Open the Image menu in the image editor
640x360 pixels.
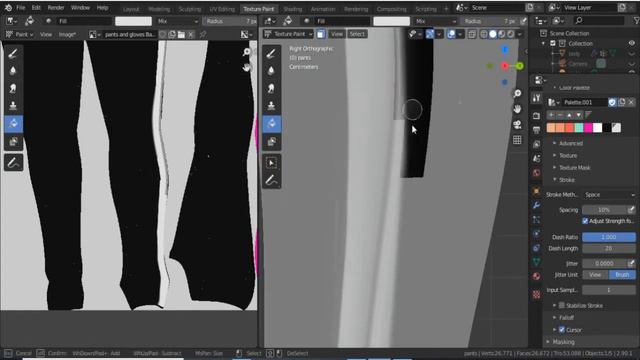coord(67,35)
